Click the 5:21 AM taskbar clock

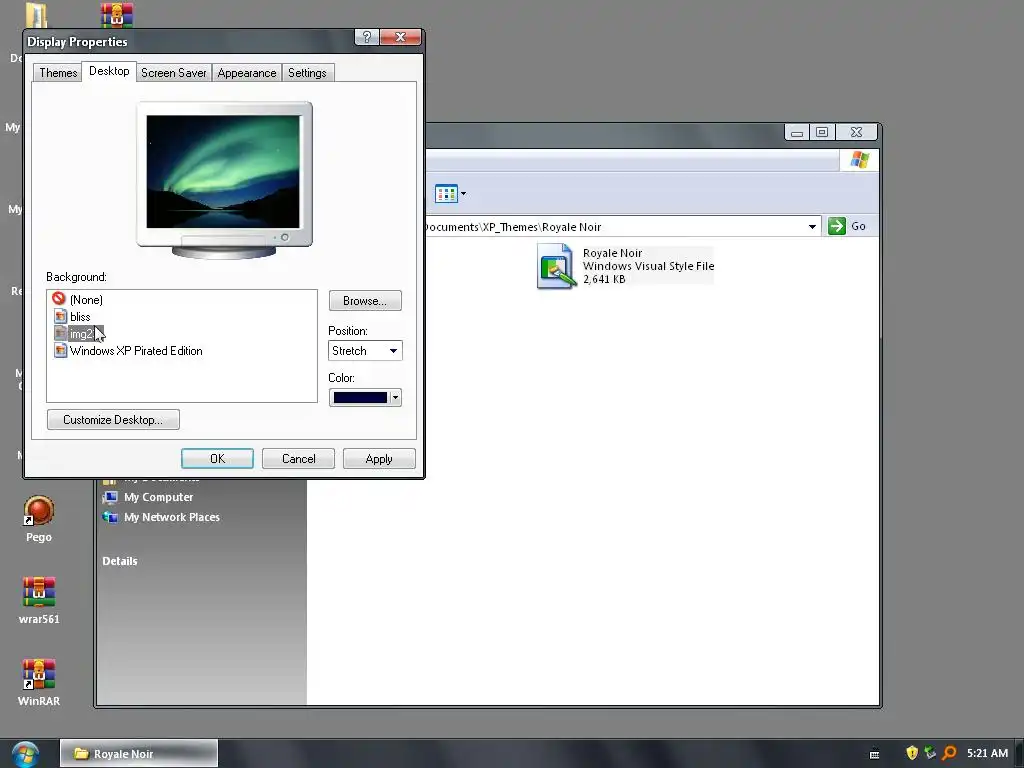tap(987, 753)
